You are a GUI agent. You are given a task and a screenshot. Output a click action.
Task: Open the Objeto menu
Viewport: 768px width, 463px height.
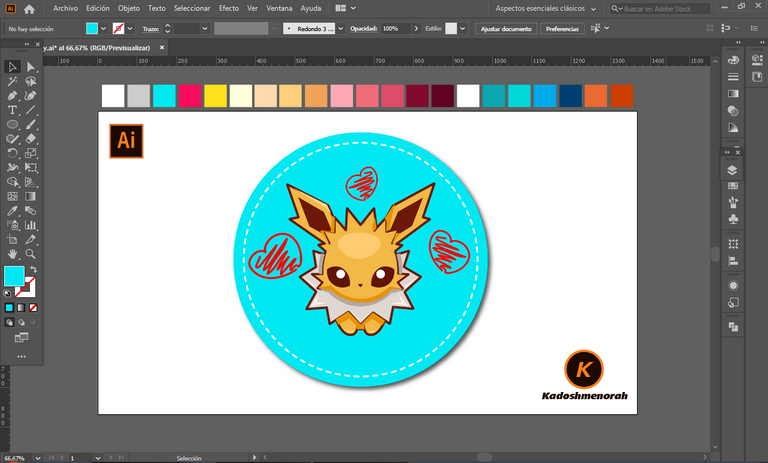129,8
